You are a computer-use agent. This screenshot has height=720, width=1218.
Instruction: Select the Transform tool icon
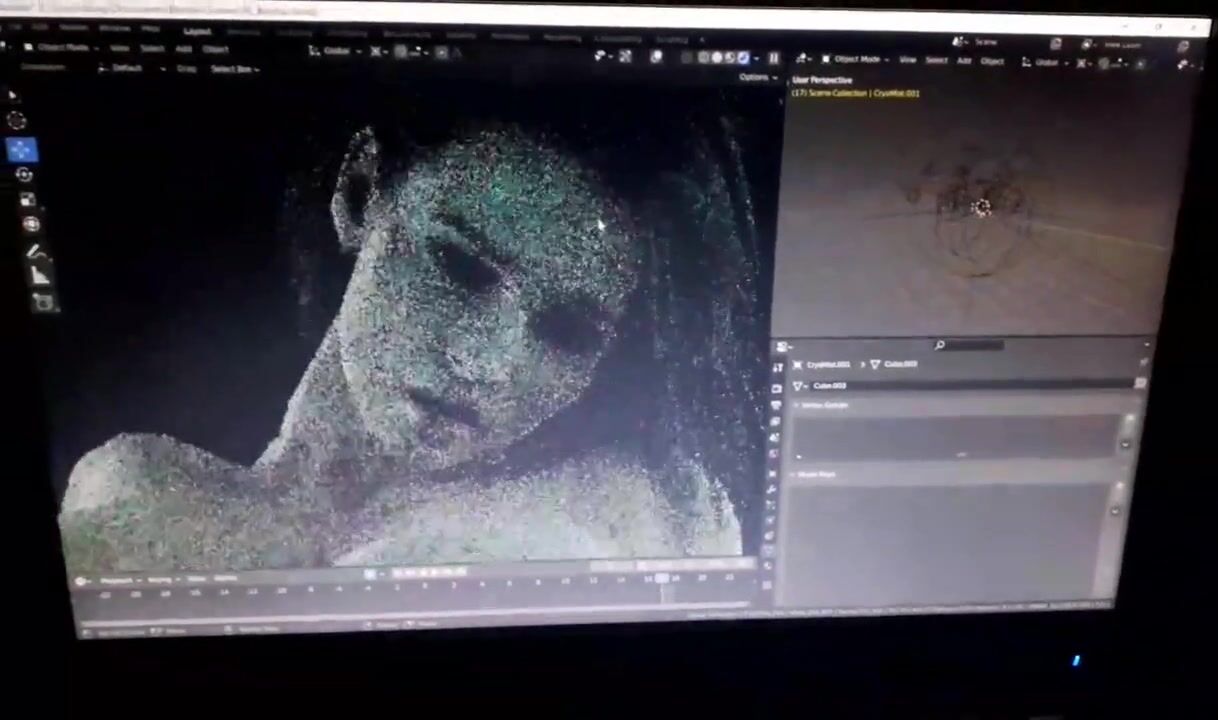point(30,225)
